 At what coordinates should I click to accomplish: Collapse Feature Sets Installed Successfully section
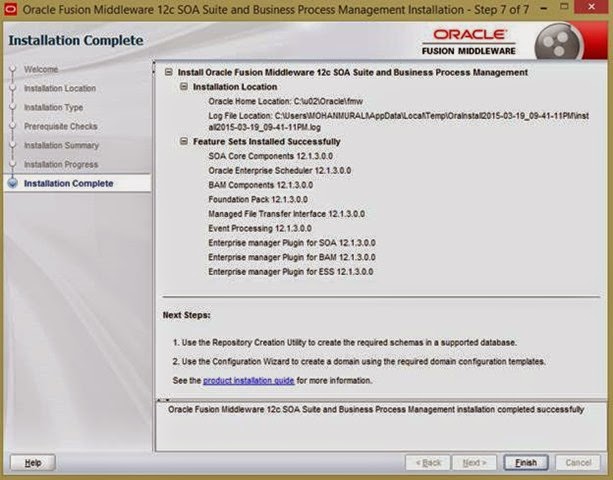[x=183, y=141]
